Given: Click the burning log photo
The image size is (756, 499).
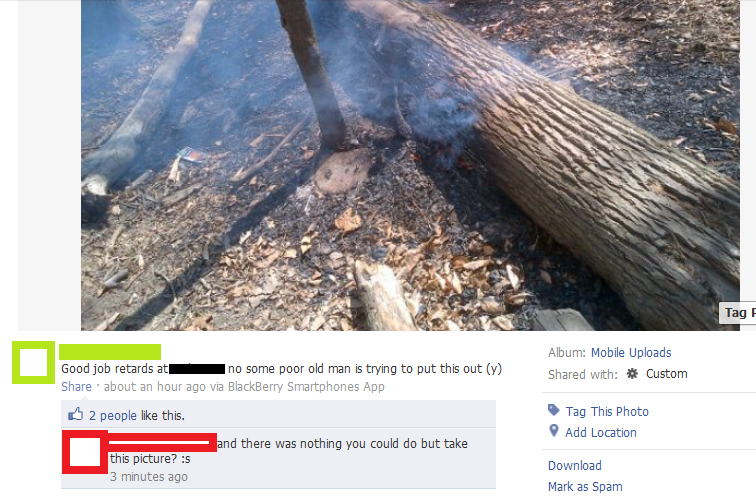Looking at the screenshot, I should pos(410,165).
